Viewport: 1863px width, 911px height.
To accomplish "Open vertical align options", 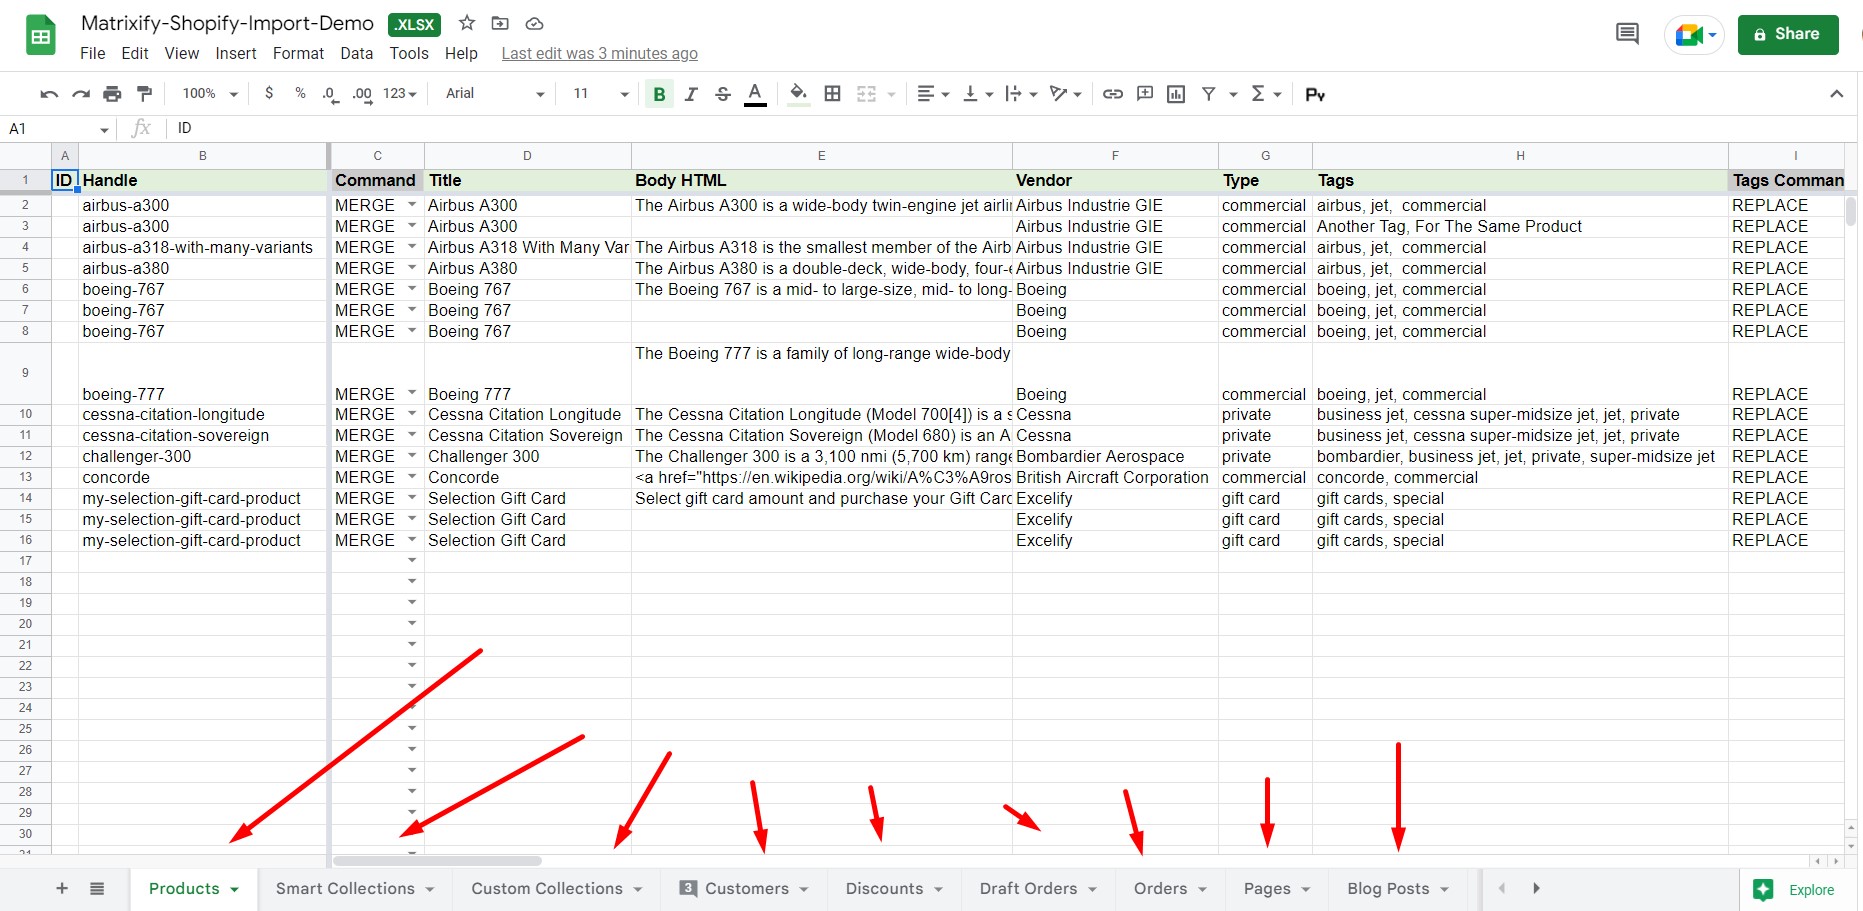I will [977, 94].
